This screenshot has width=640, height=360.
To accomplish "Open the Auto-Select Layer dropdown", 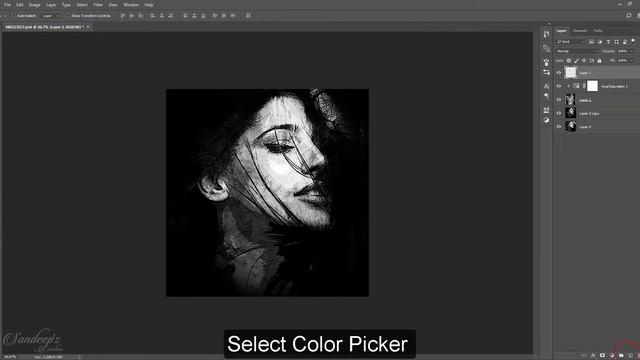I will point(51,16).
